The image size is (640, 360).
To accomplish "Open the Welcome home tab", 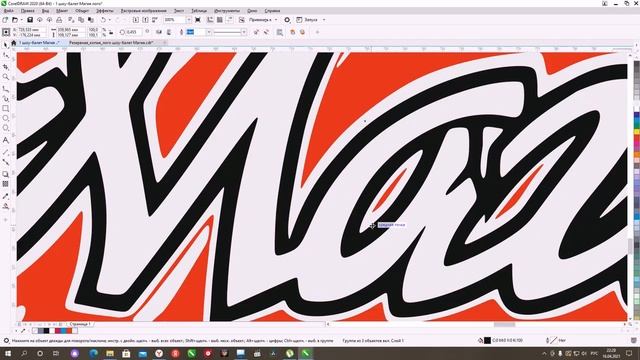I will [x=13, y=42].
